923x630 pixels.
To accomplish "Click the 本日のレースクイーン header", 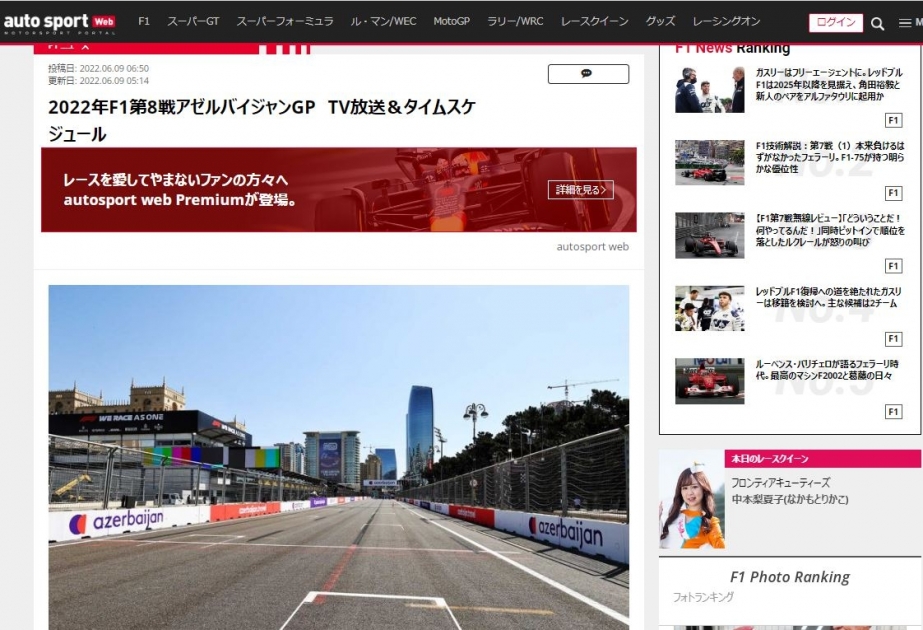I will [822, 459].
